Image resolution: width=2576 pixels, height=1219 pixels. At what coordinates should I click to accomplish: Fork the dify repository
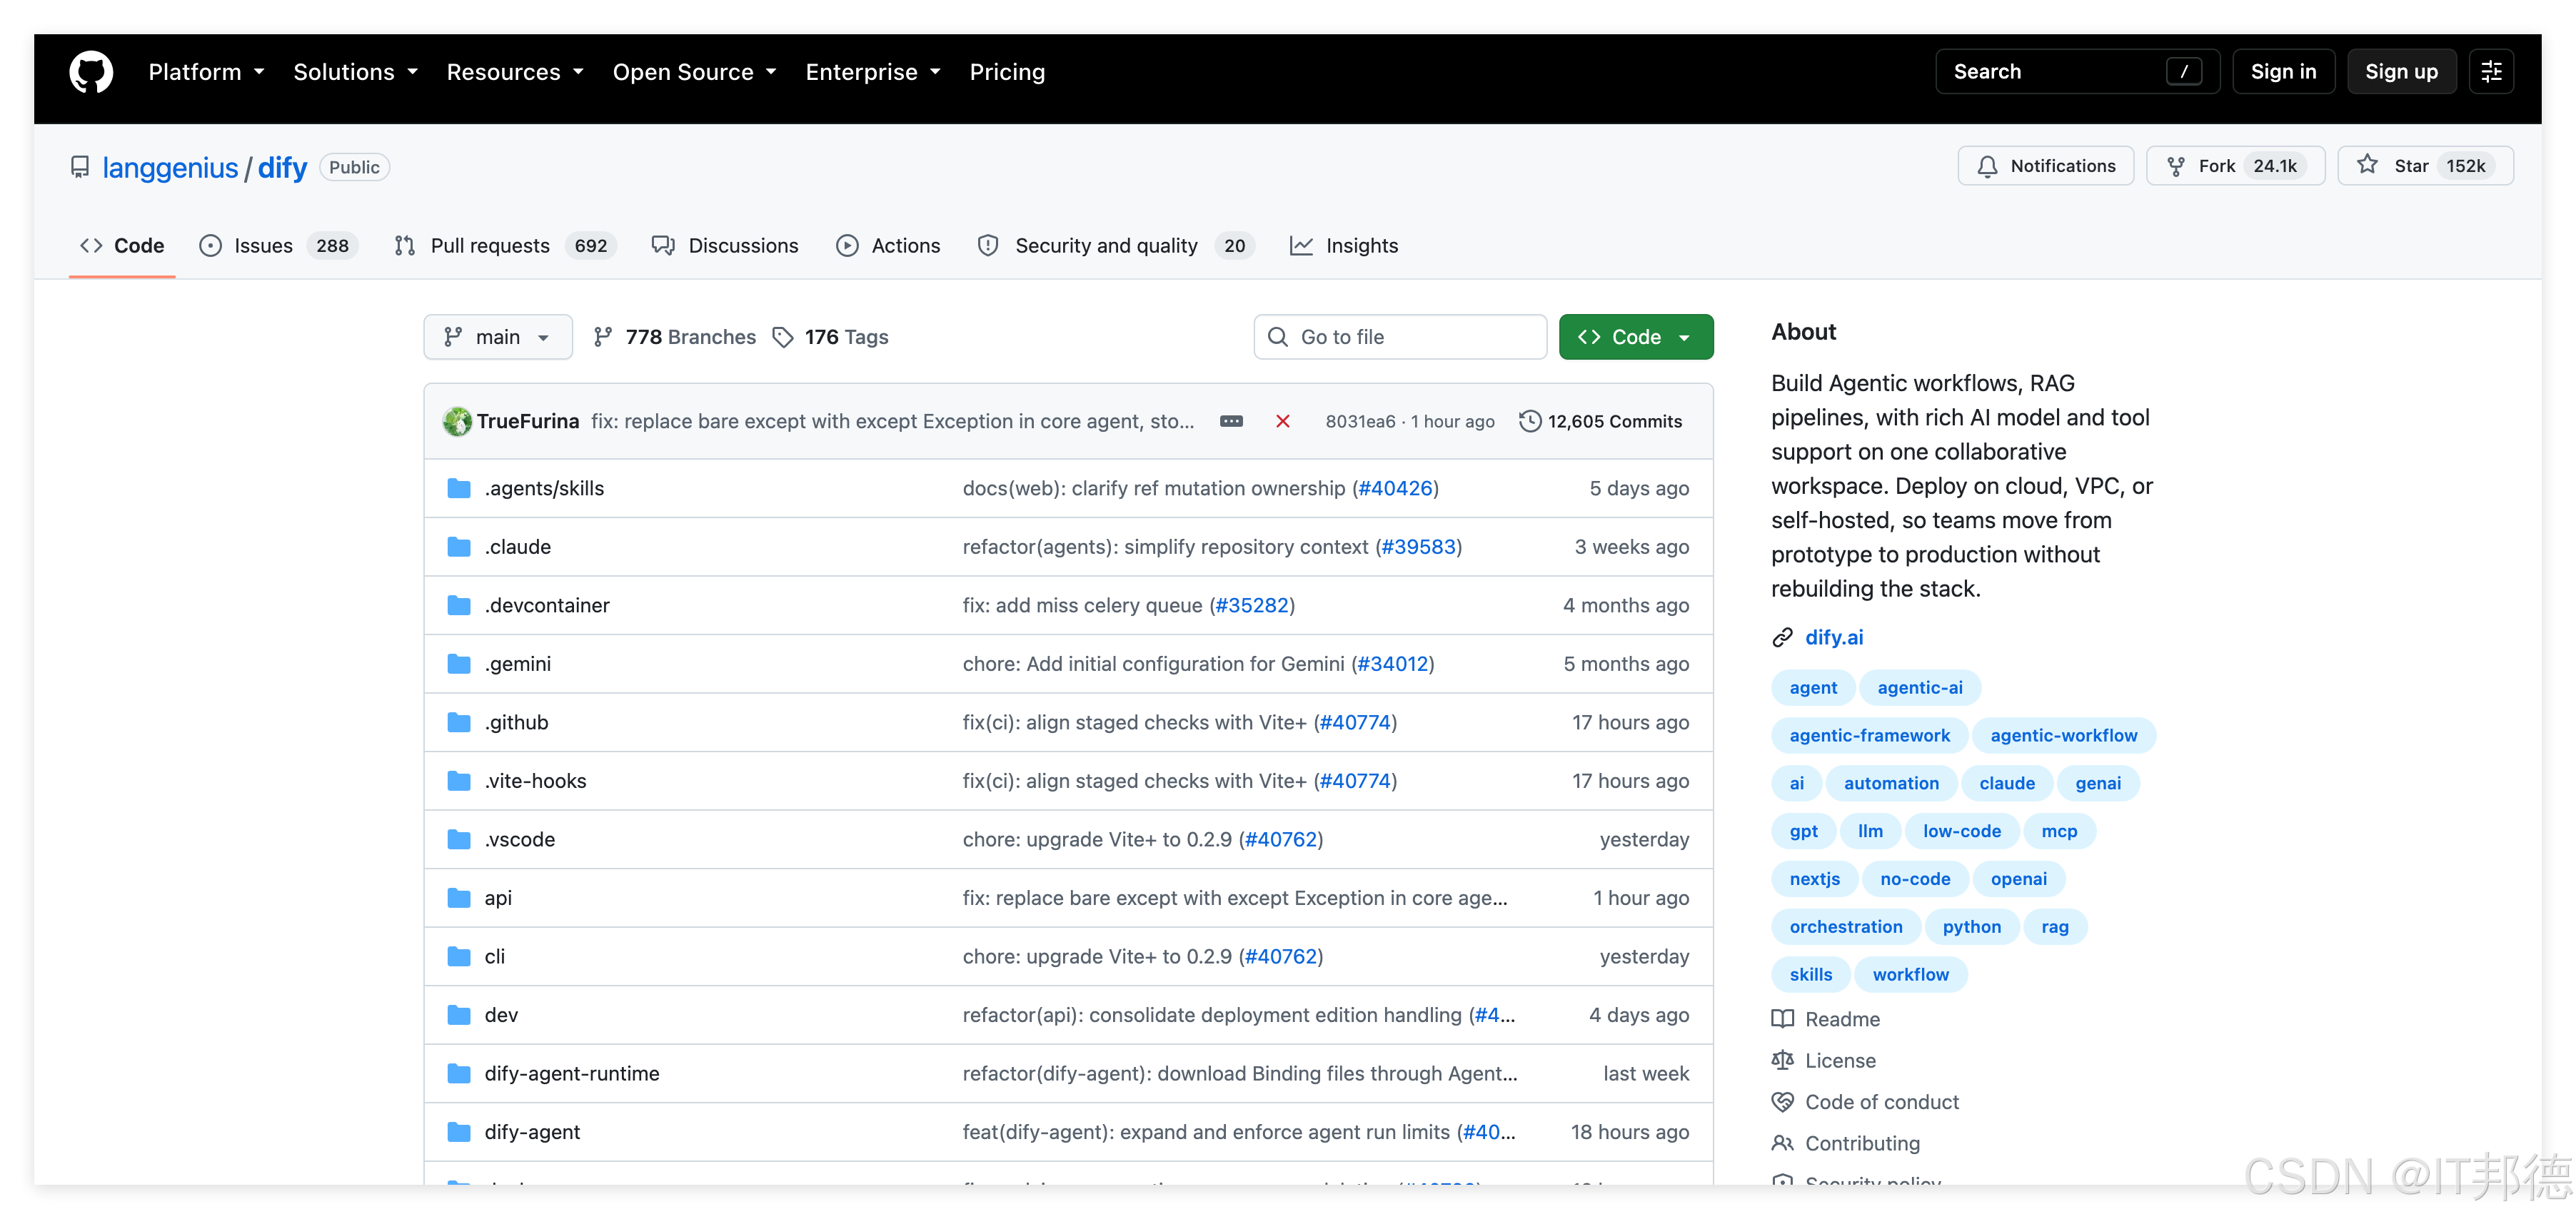click(x=2235, y=166)
